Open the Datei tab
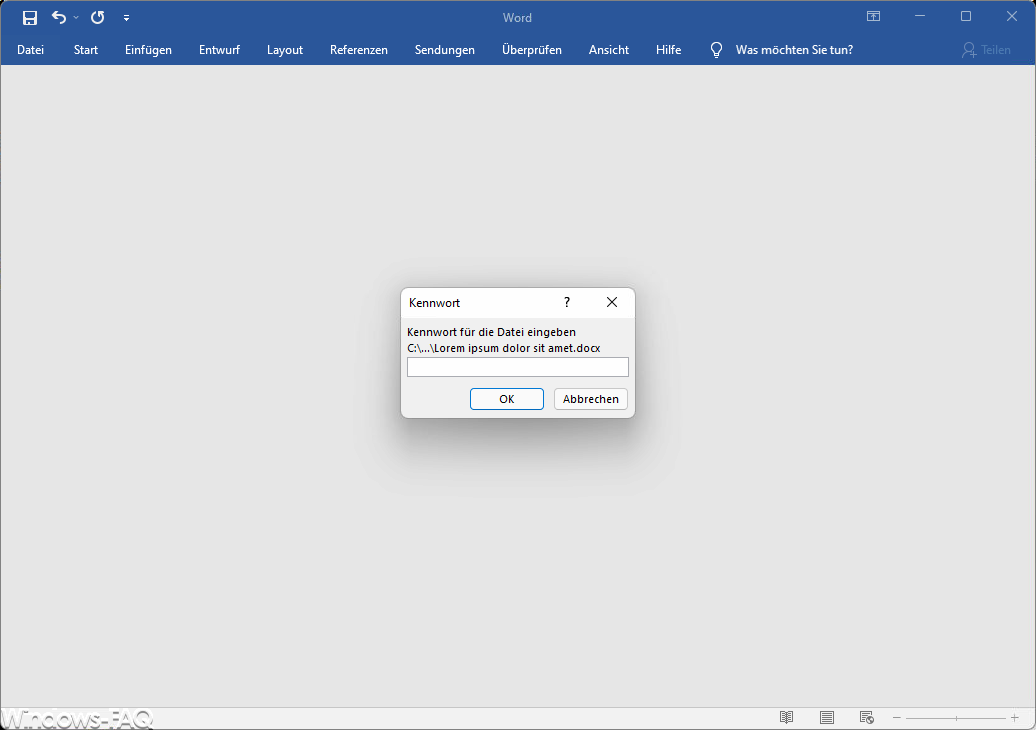Image resolution: width=1036 pixels, height=730 pixels. 30,50
